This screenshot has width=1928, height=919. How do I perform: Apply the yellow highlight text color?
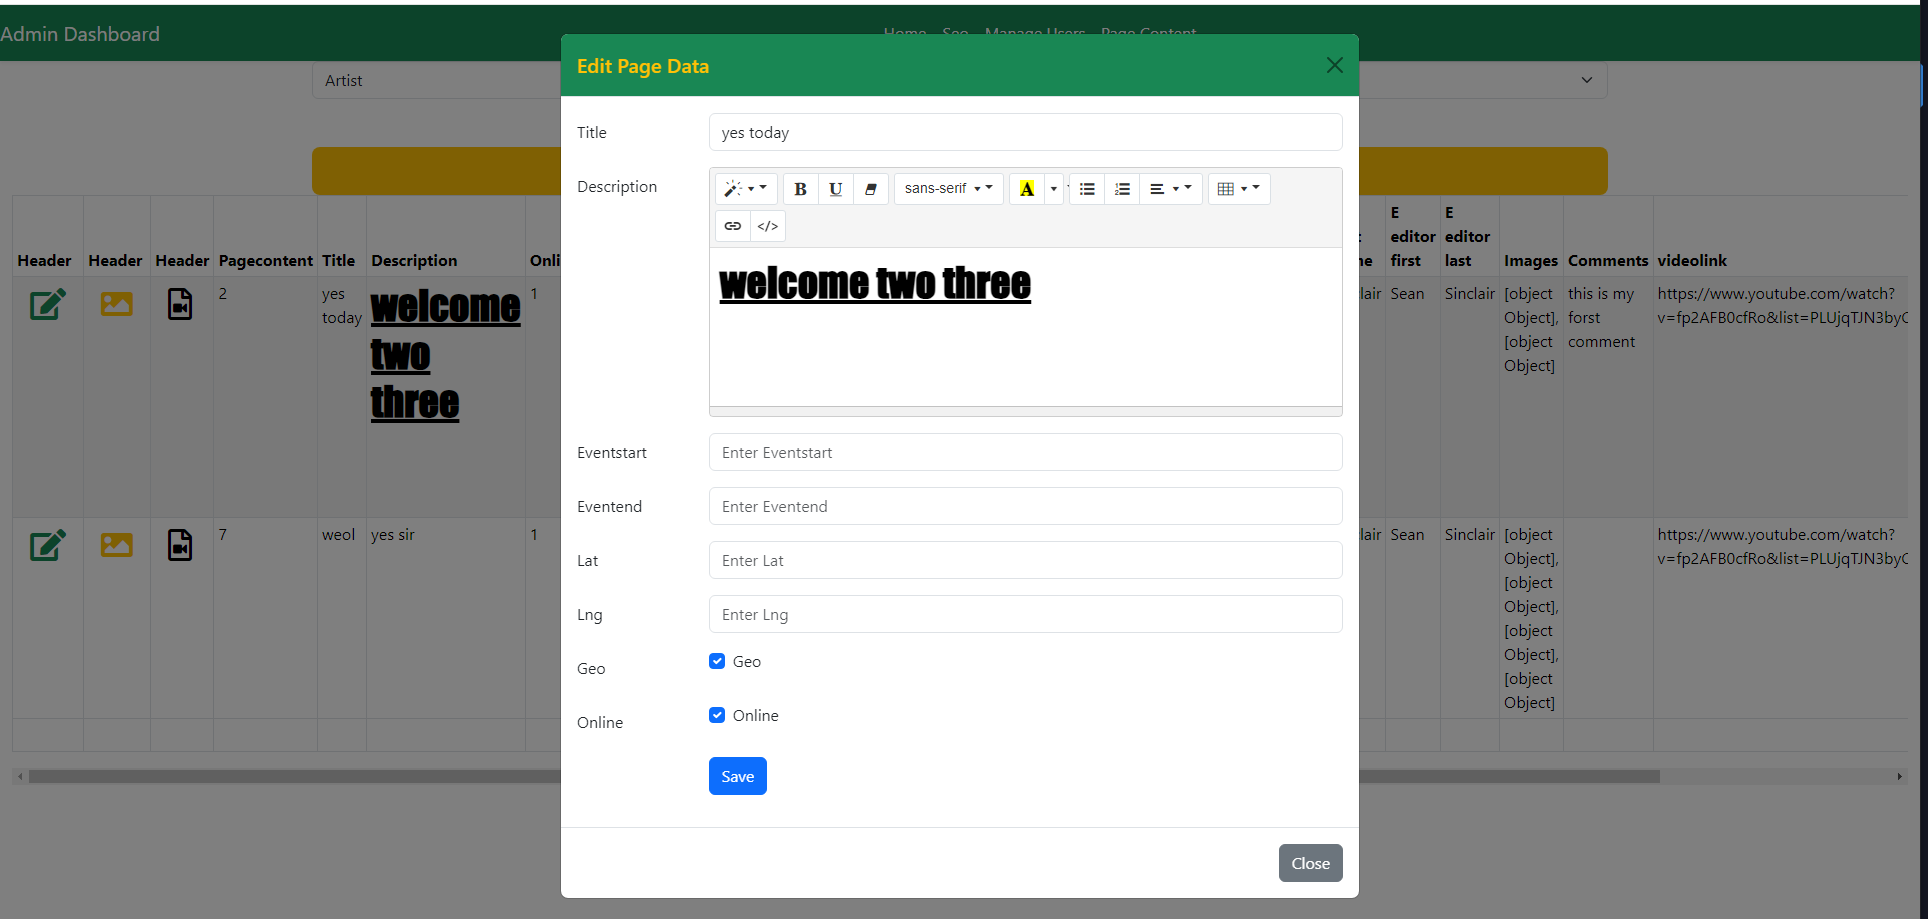point(1026,188)
